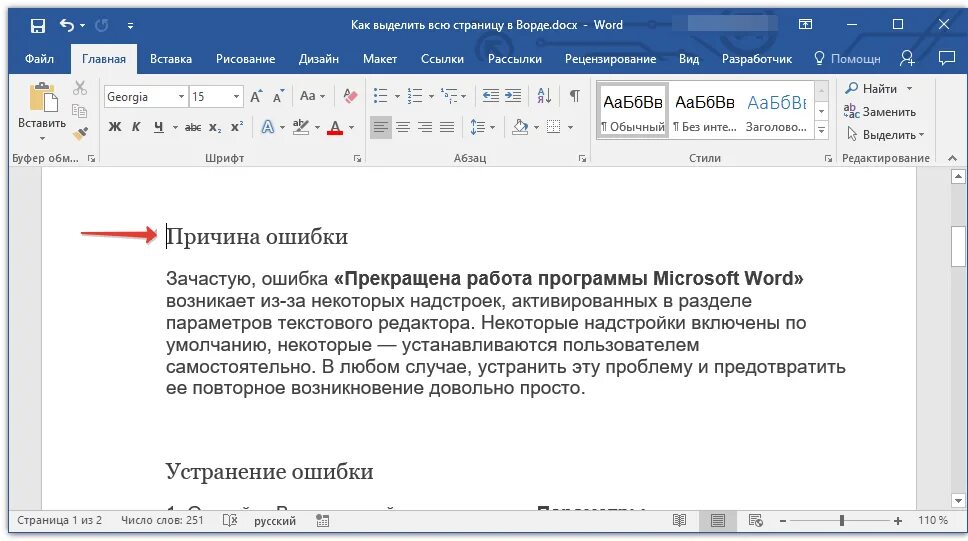Image resolution: width=968 pixels, height=541 pixels.
Task: Apply text highlight color marker
Action: tap(301, 127)
